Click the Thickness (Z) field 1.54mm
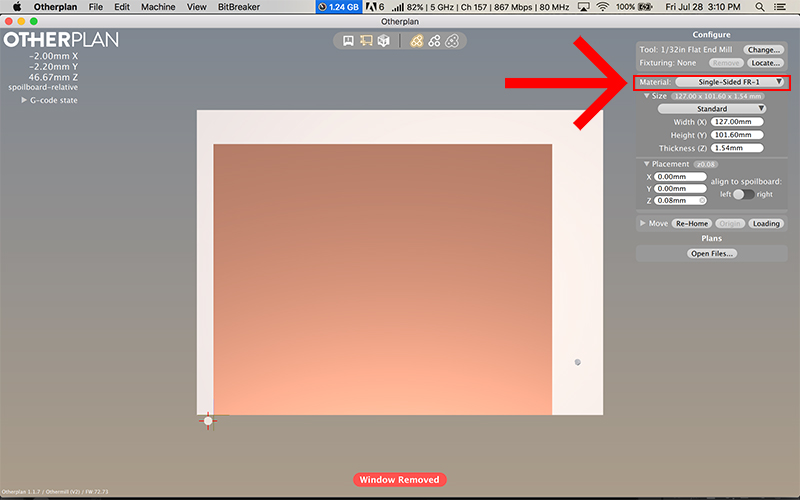Image resolution: width=800 pixels, height=500 pixels. (x=737, y=148)
